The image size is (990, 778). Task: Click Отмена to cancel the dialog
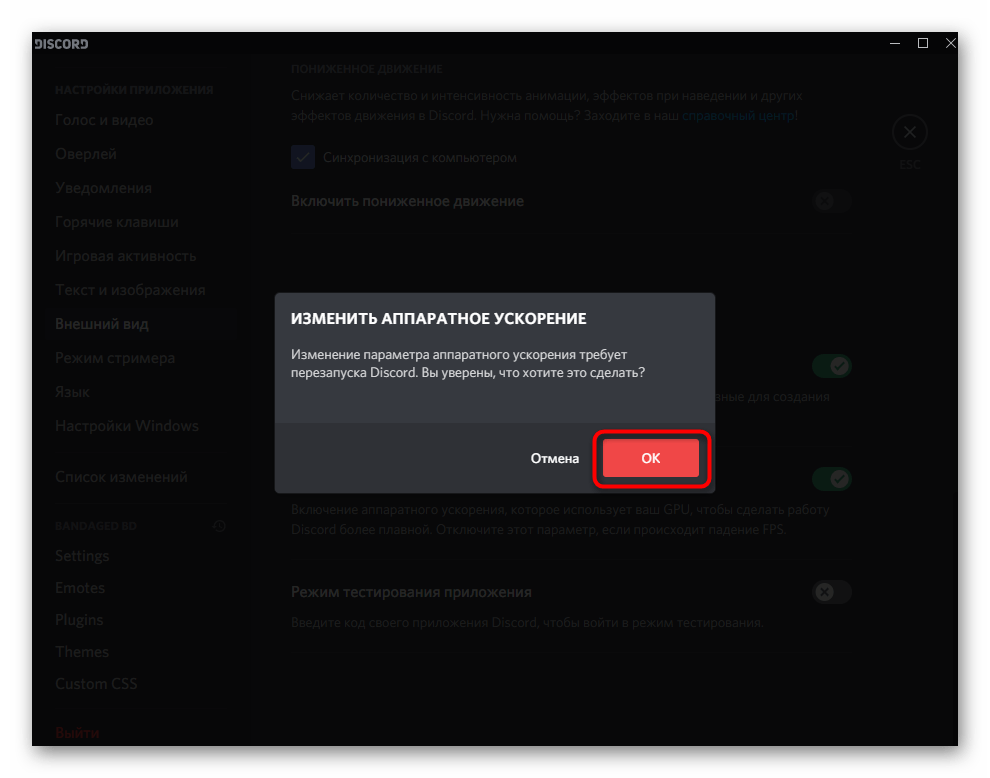pos(554,458)
